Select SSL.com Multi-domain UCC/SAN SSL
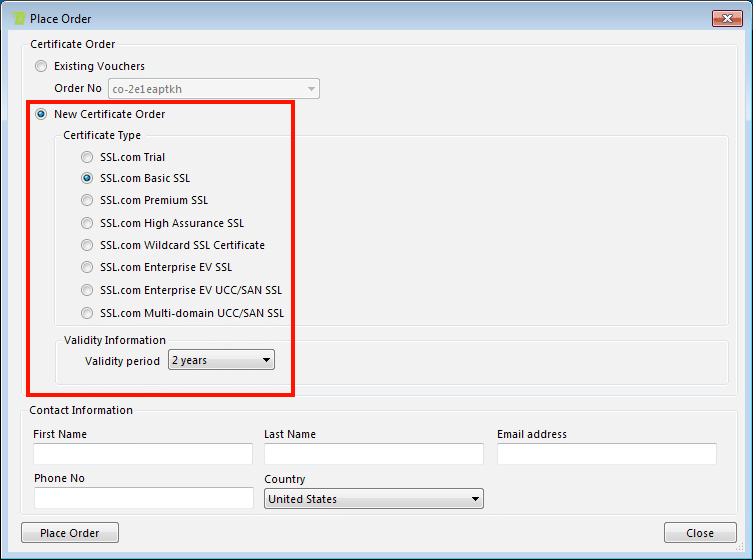Viewport: 753px width, 560px height. [x=87, y=313]
